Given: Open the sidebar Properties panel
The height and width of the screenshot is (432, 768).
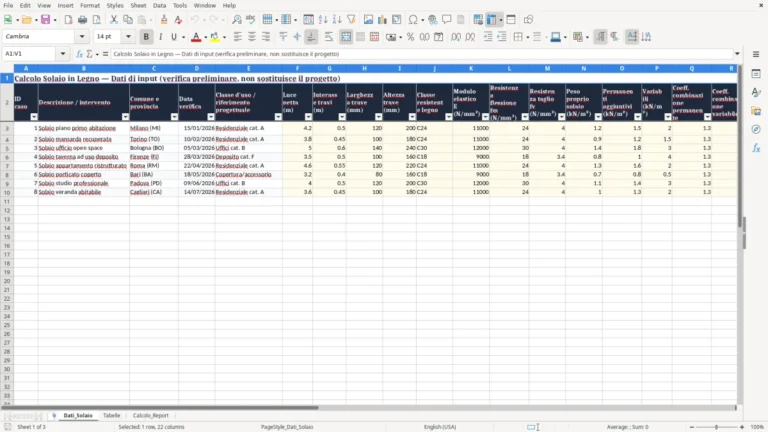Looking at the screenshot, I should click(756, 73).
